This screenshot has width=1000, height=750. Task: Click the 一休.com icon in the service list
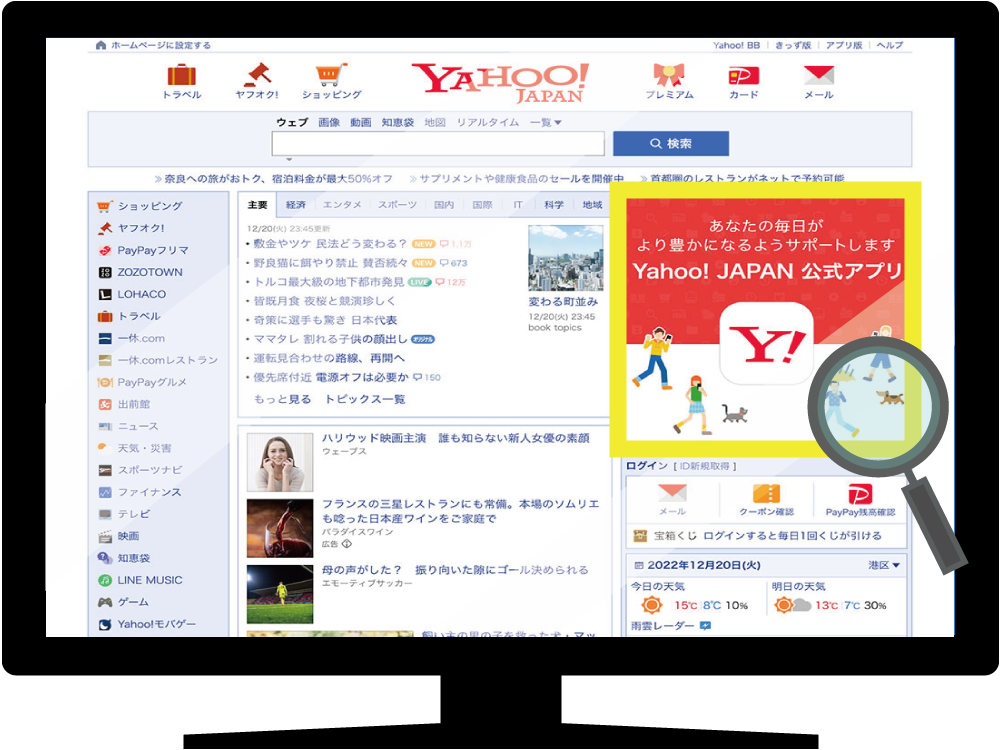(105, 339)
